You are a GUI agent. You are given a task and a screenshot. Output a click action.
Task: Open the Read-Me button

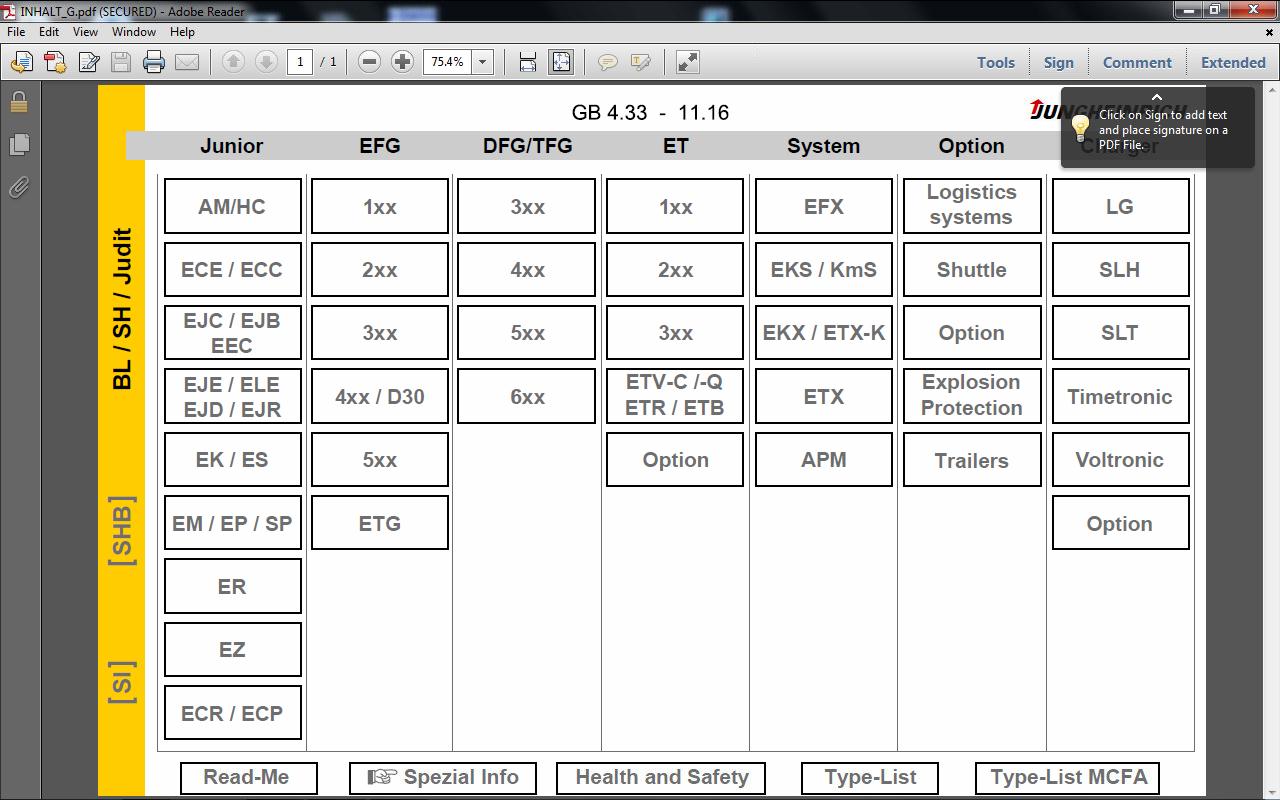coord(248,777)
